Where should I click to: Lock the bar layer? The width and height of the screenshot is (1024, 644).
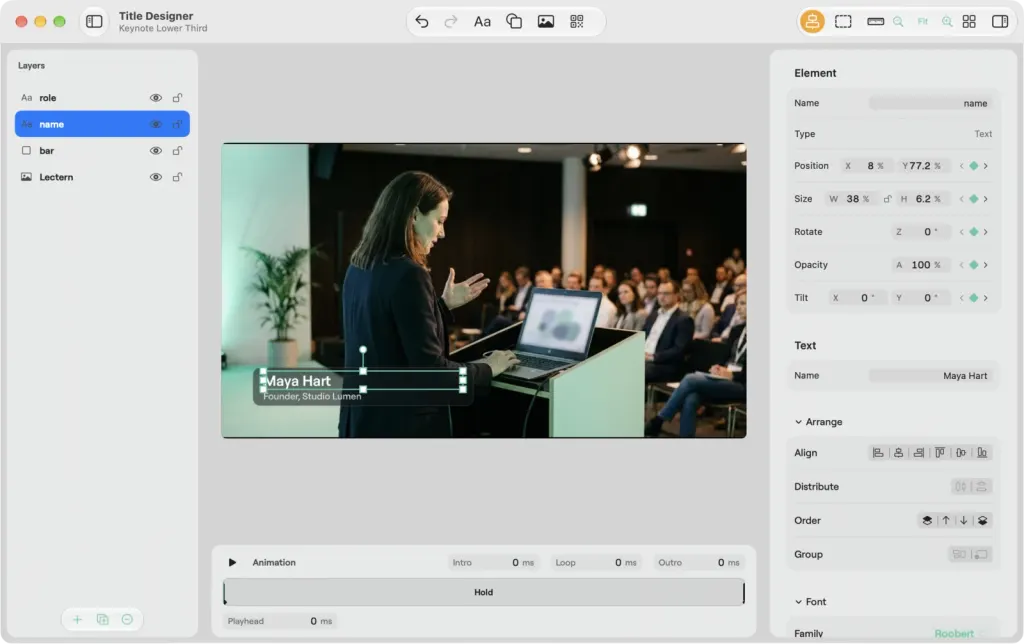[177, 151]
